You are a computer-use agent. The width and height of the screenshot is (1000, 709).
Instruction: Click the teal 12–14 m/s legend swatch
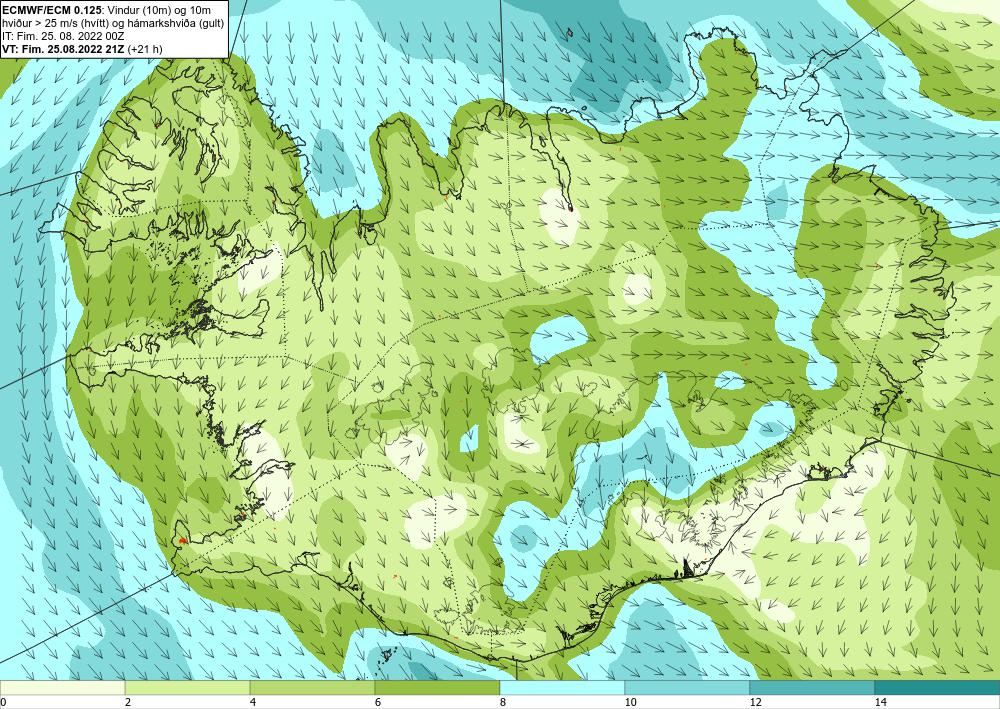coord(812,688)
